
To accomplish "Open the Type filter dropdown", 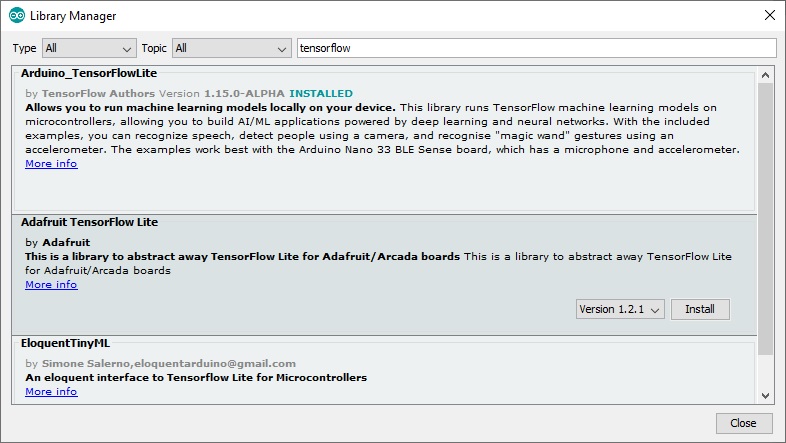I will pyautogui.click(x=89, y=48).
